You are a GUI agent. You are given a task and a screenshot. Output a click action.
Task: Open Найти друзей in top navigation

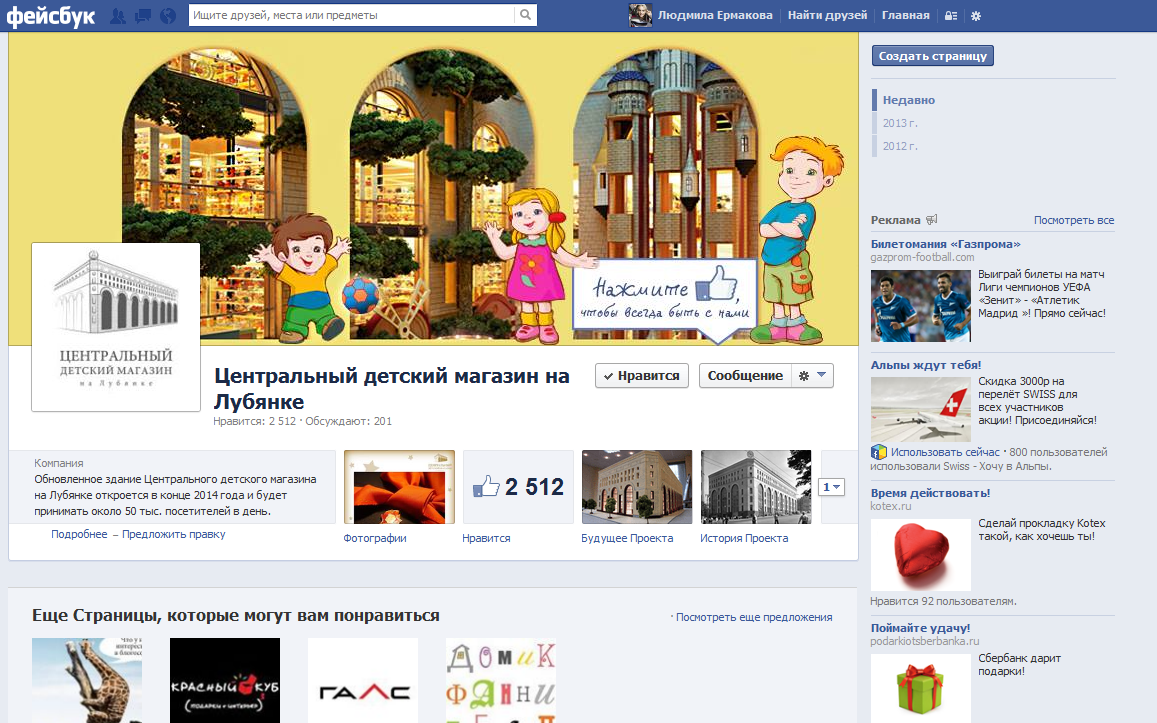click(x=827, y=15)
